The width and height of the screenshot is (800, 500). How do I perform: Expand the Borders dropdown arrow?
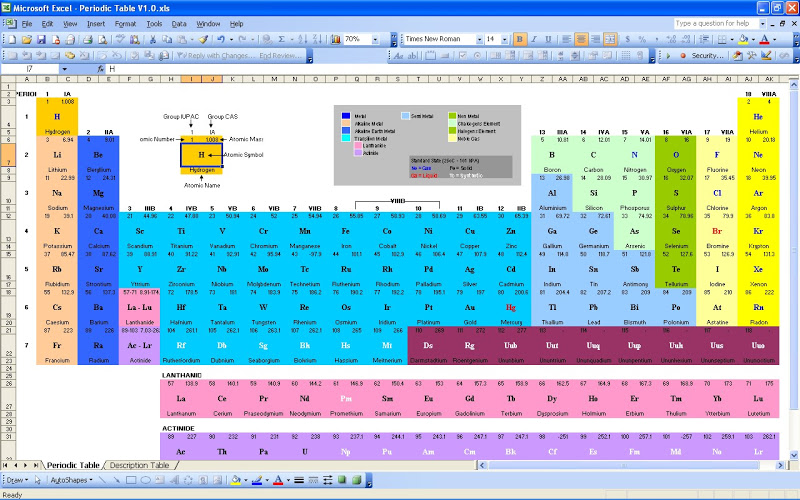point(732,39)
